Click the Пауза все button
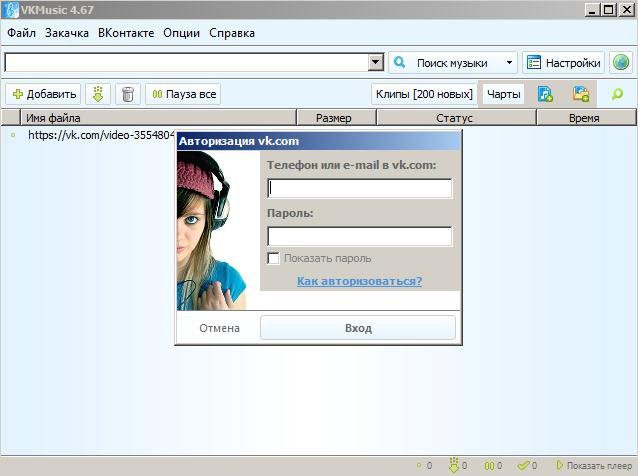The height and width of the screenshot is (476, 638). [183, 94]
